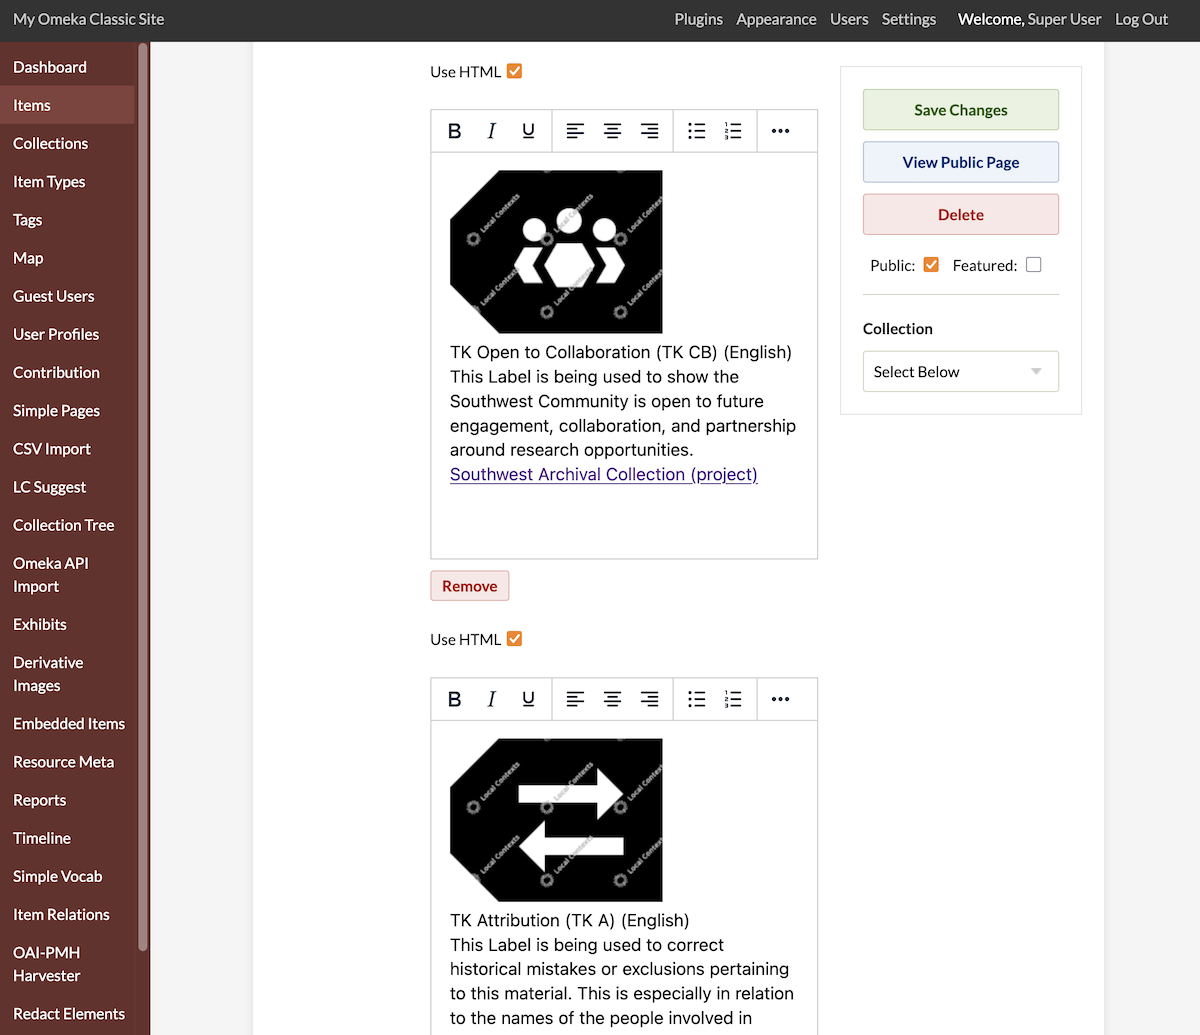The image size is (1200, 1035).
Task: Insert bullet list in the first editor
Action: [x=697, y=131]
